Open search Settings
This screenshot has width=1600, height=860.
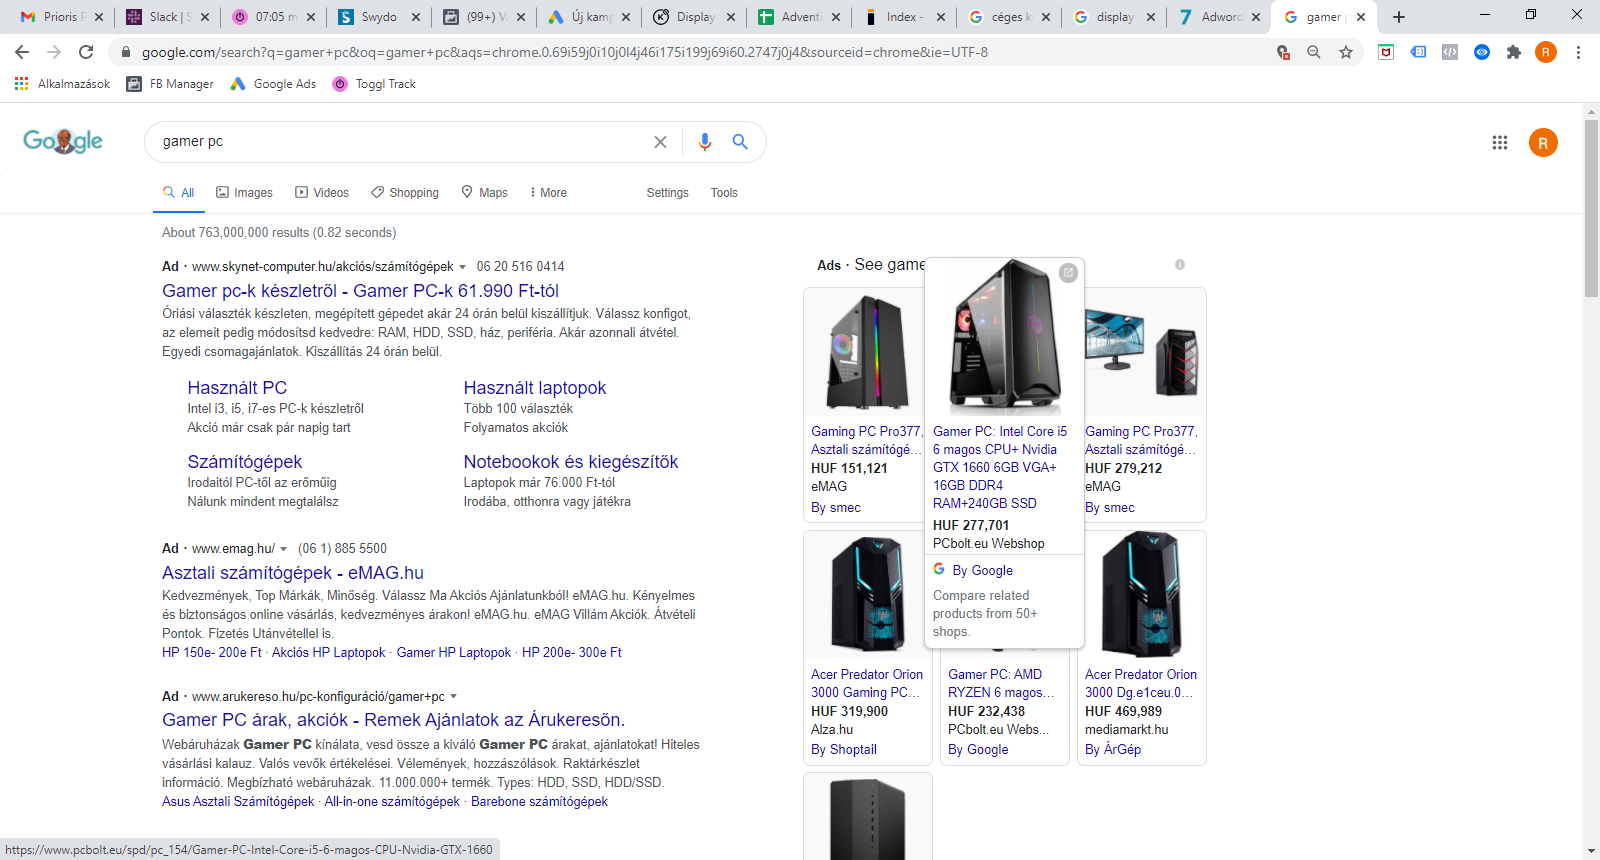(667, 193)
